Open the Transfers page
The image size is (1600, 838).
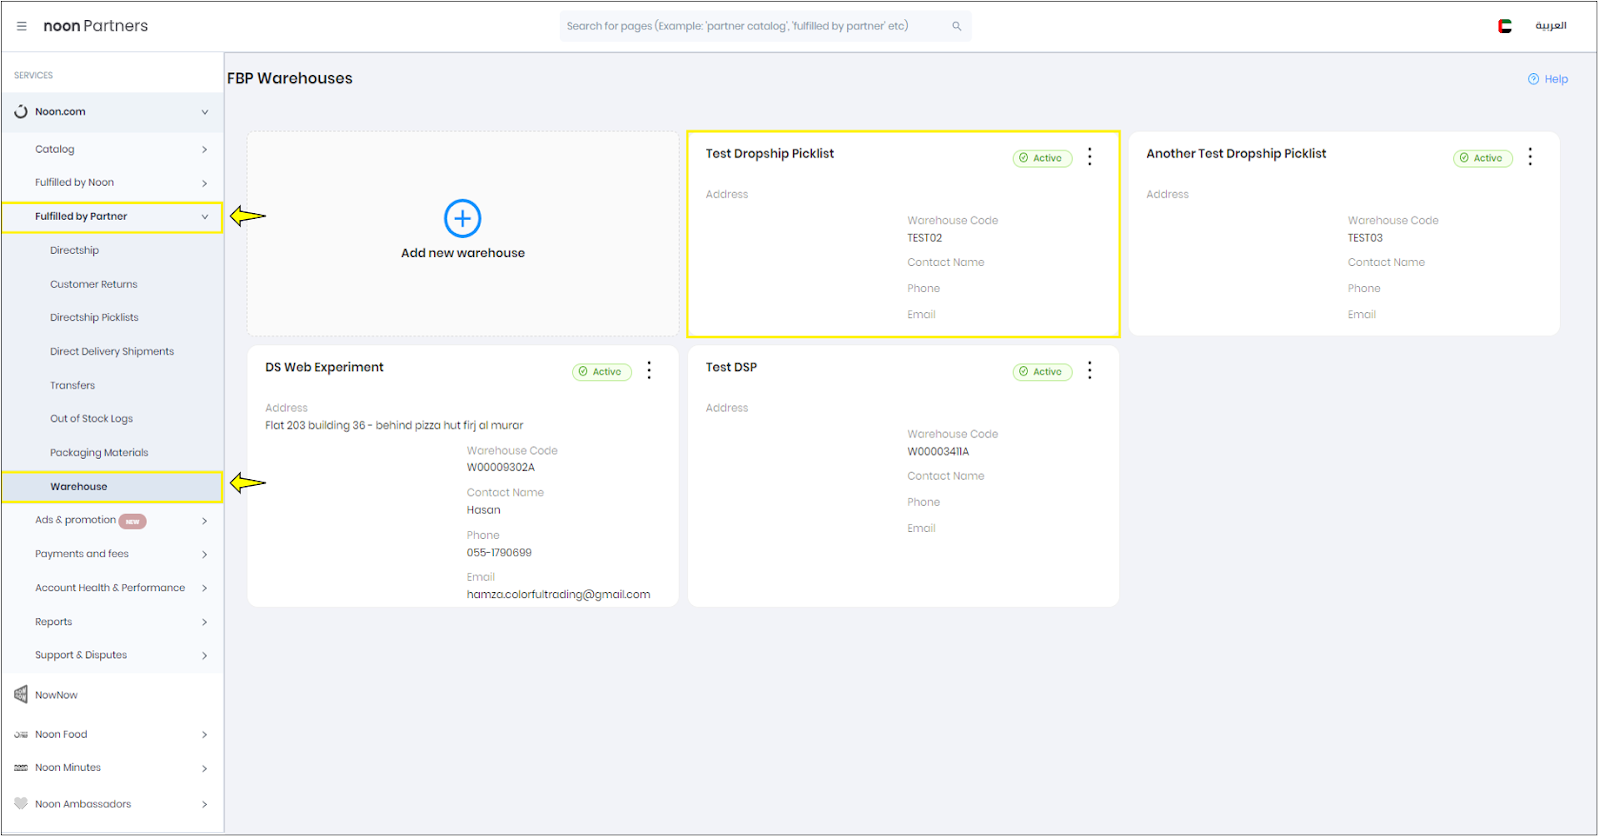tap(73, 386)
